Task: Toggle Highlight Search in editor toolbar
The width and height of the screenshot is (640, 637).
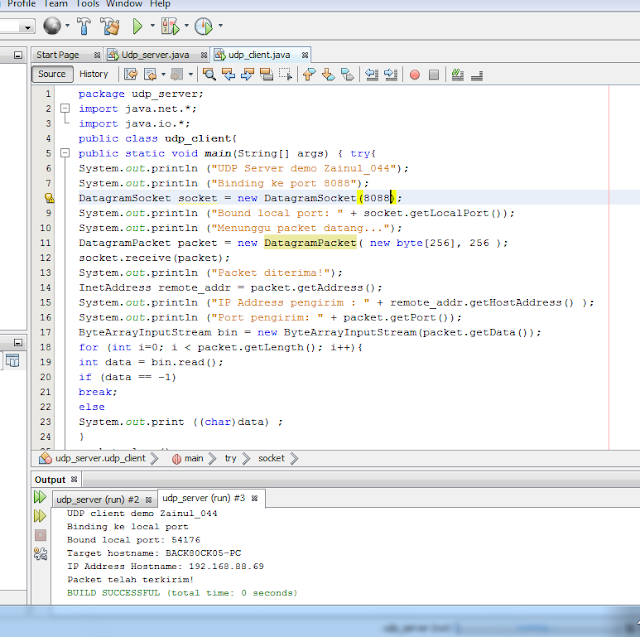Action: click(x=267, y=74)
